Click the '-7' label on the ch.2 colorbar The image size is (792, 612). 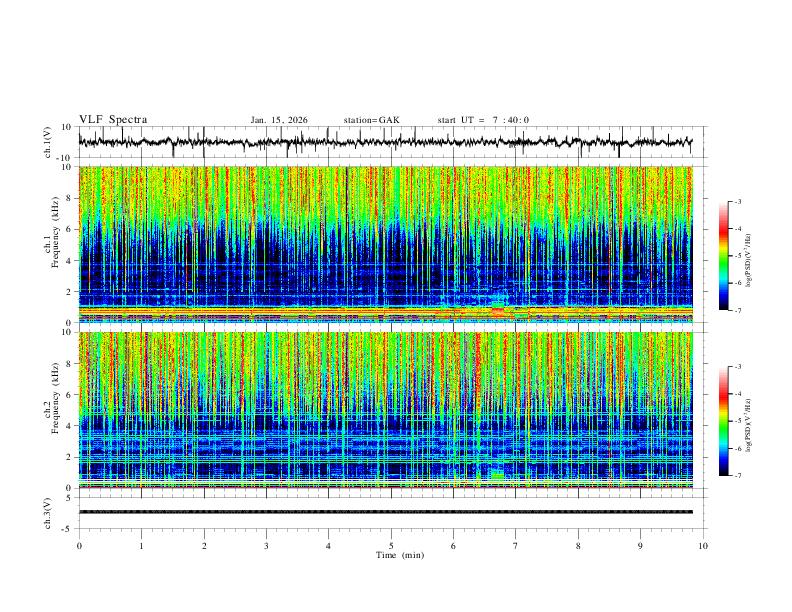coord(737,475)
